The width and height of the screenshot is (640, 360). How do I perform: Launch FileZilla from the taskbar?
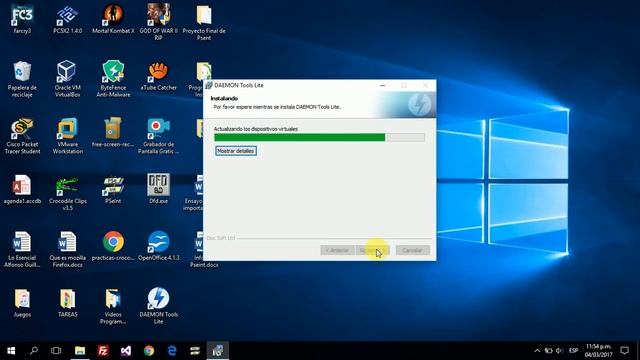[103, 350]
